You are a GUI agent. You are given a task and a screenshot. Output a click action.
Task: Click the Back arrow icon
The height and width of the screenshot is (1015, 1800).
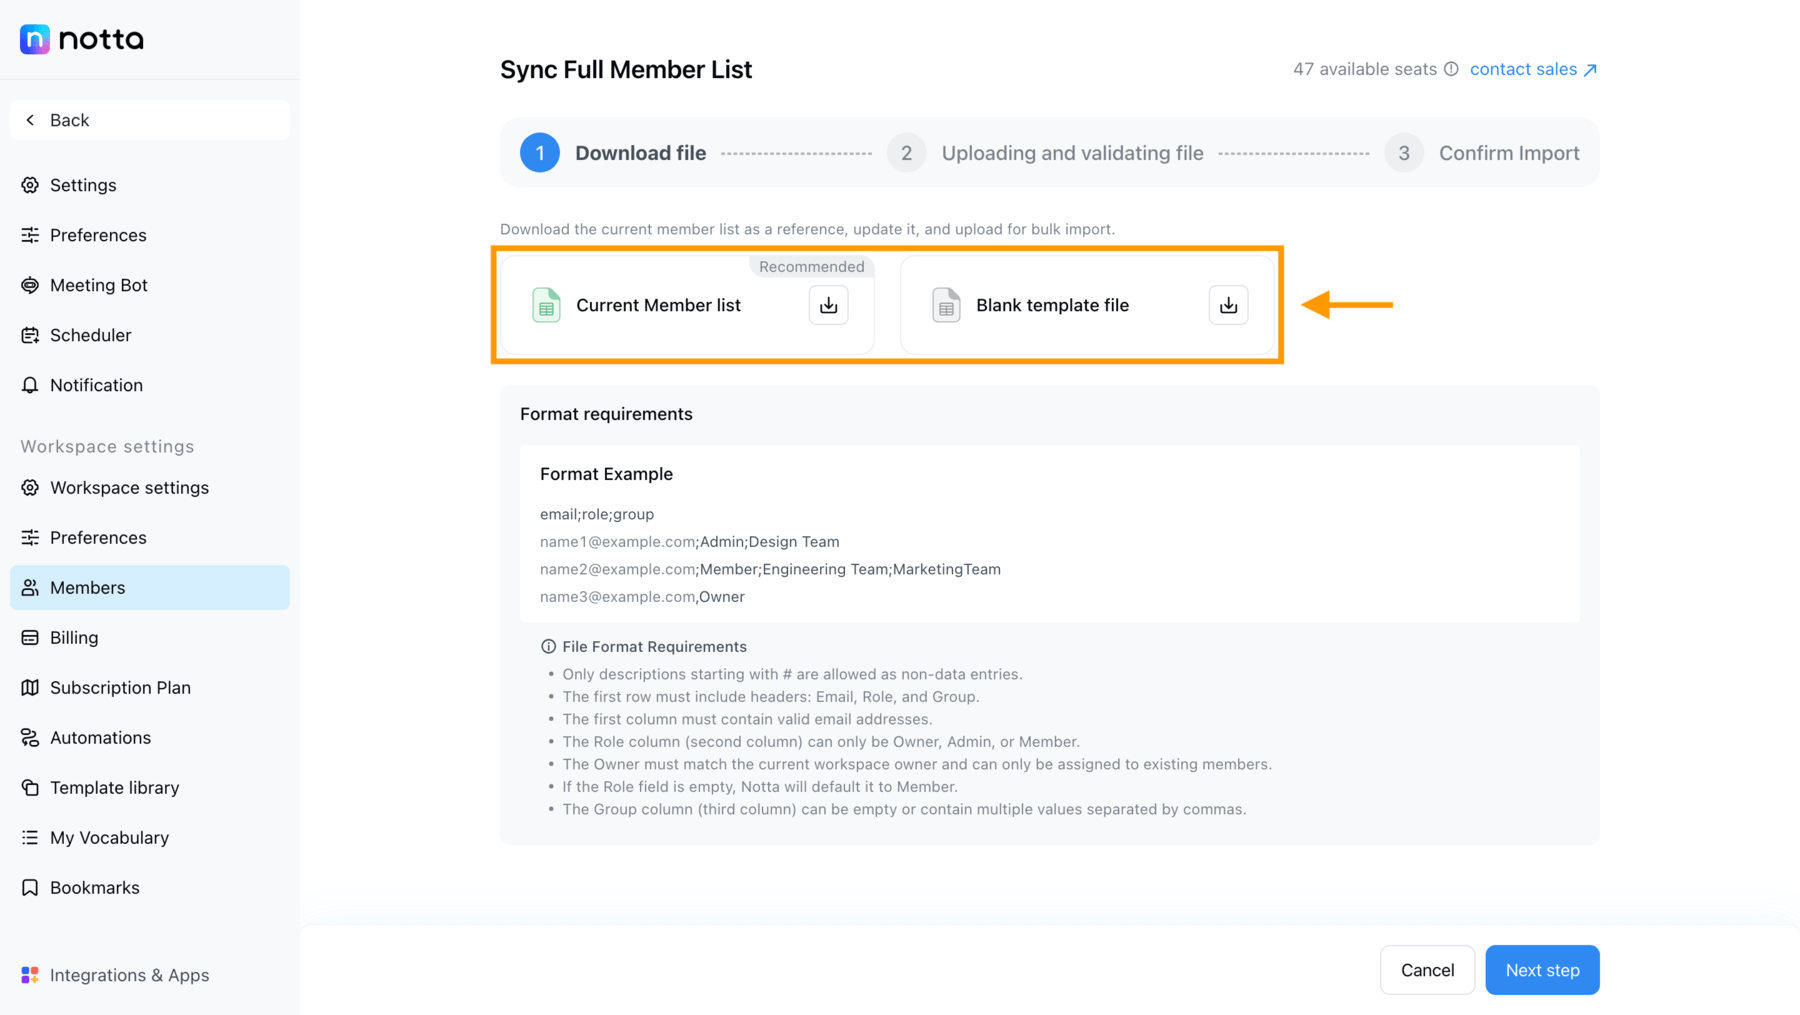[30, 120]
